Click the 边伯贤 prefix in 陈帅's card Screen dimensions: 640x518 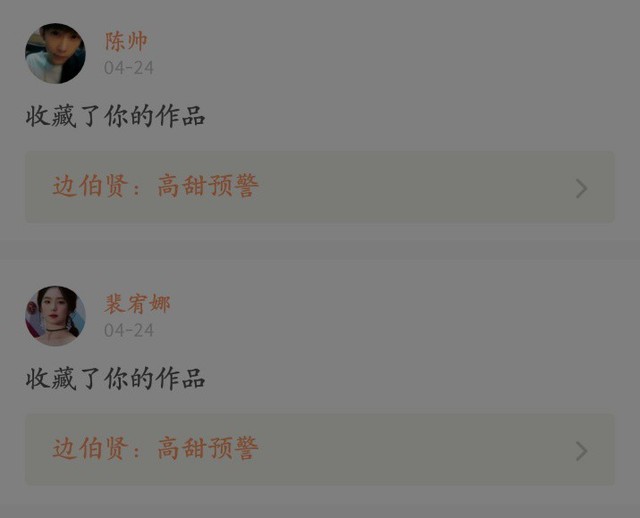click(90, 186)
